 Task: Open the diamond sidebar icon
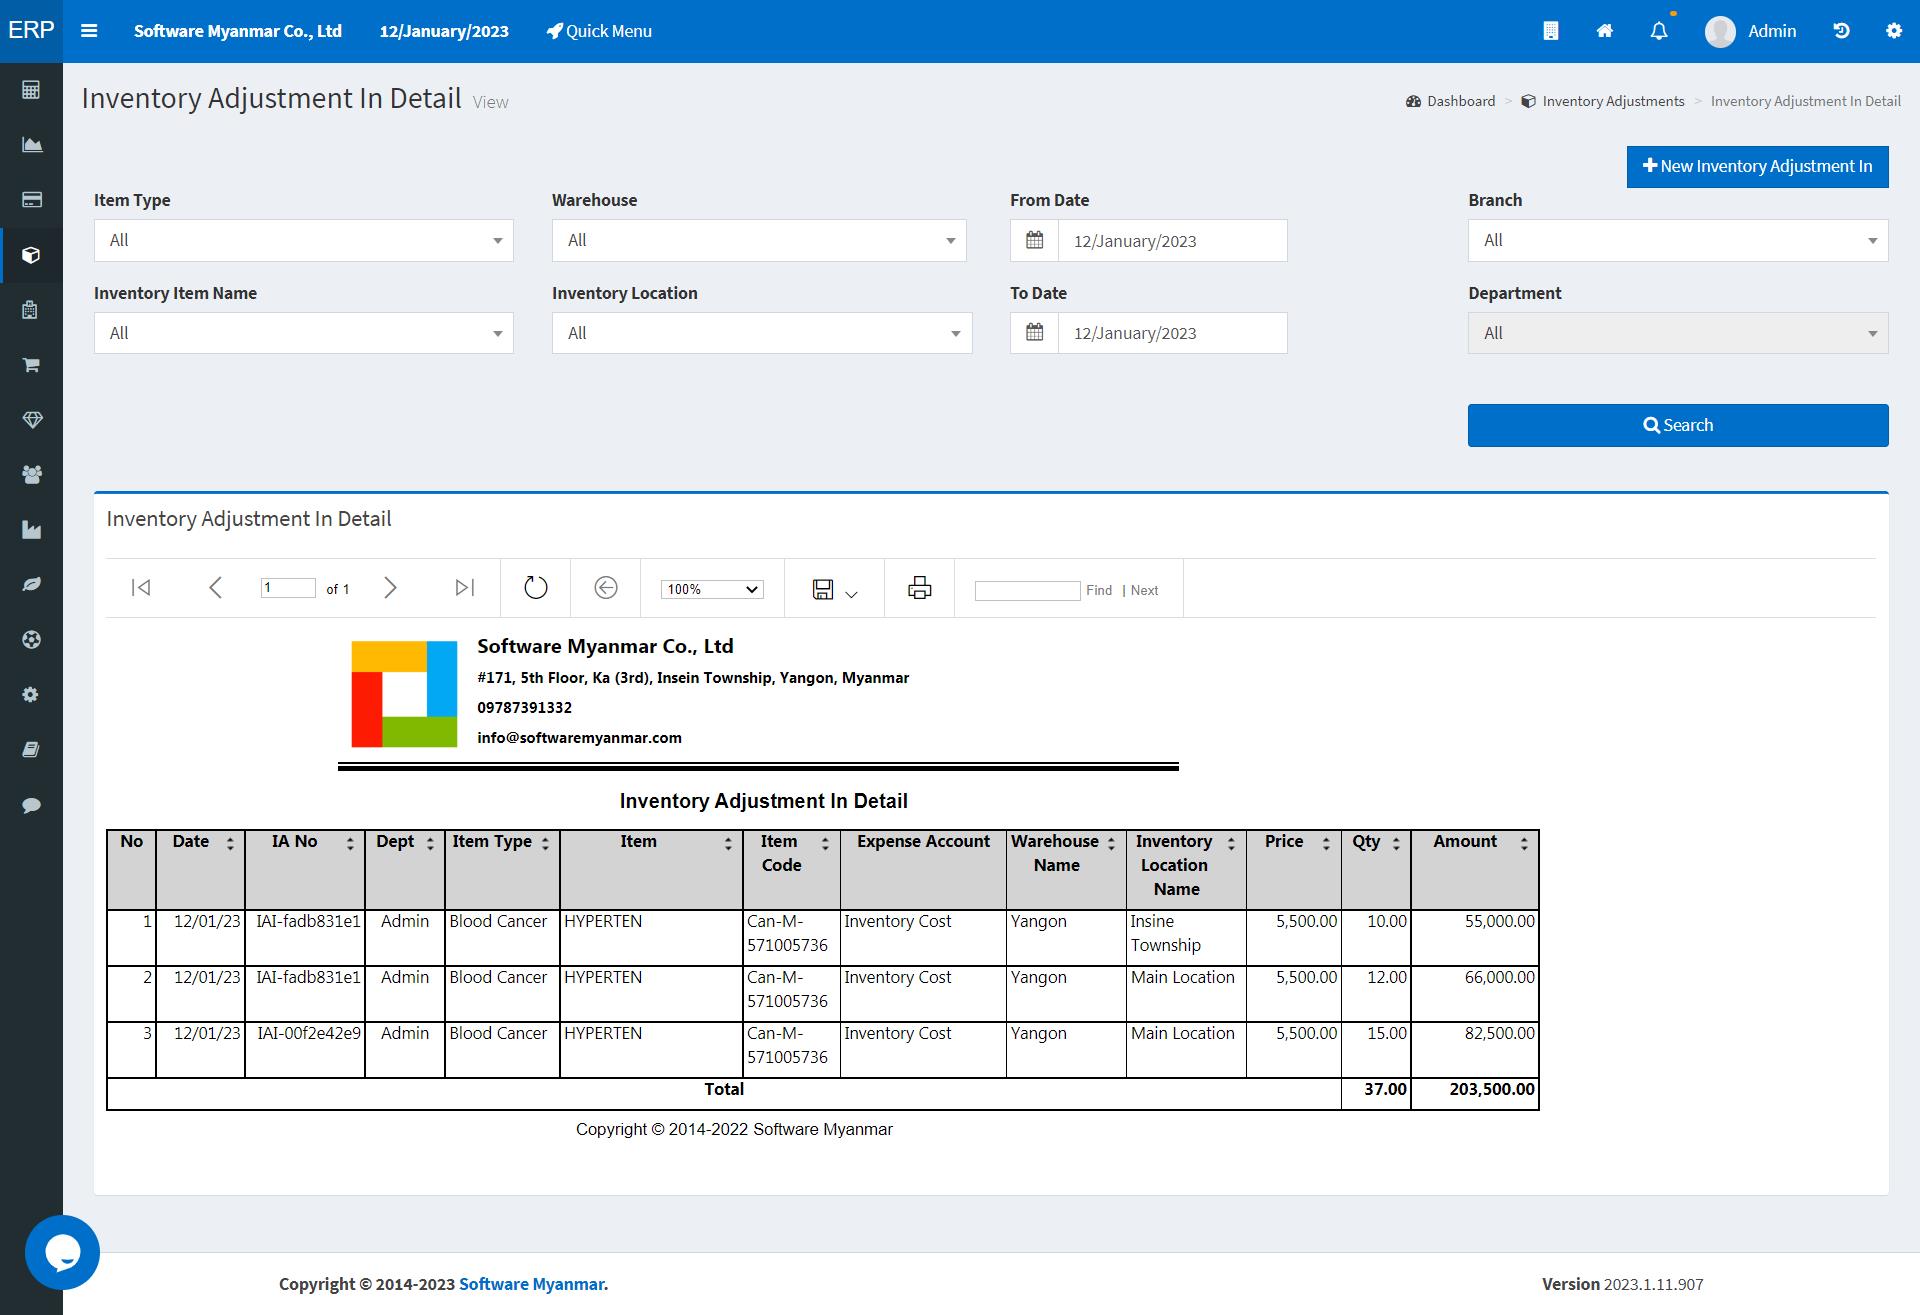(31, 420)
